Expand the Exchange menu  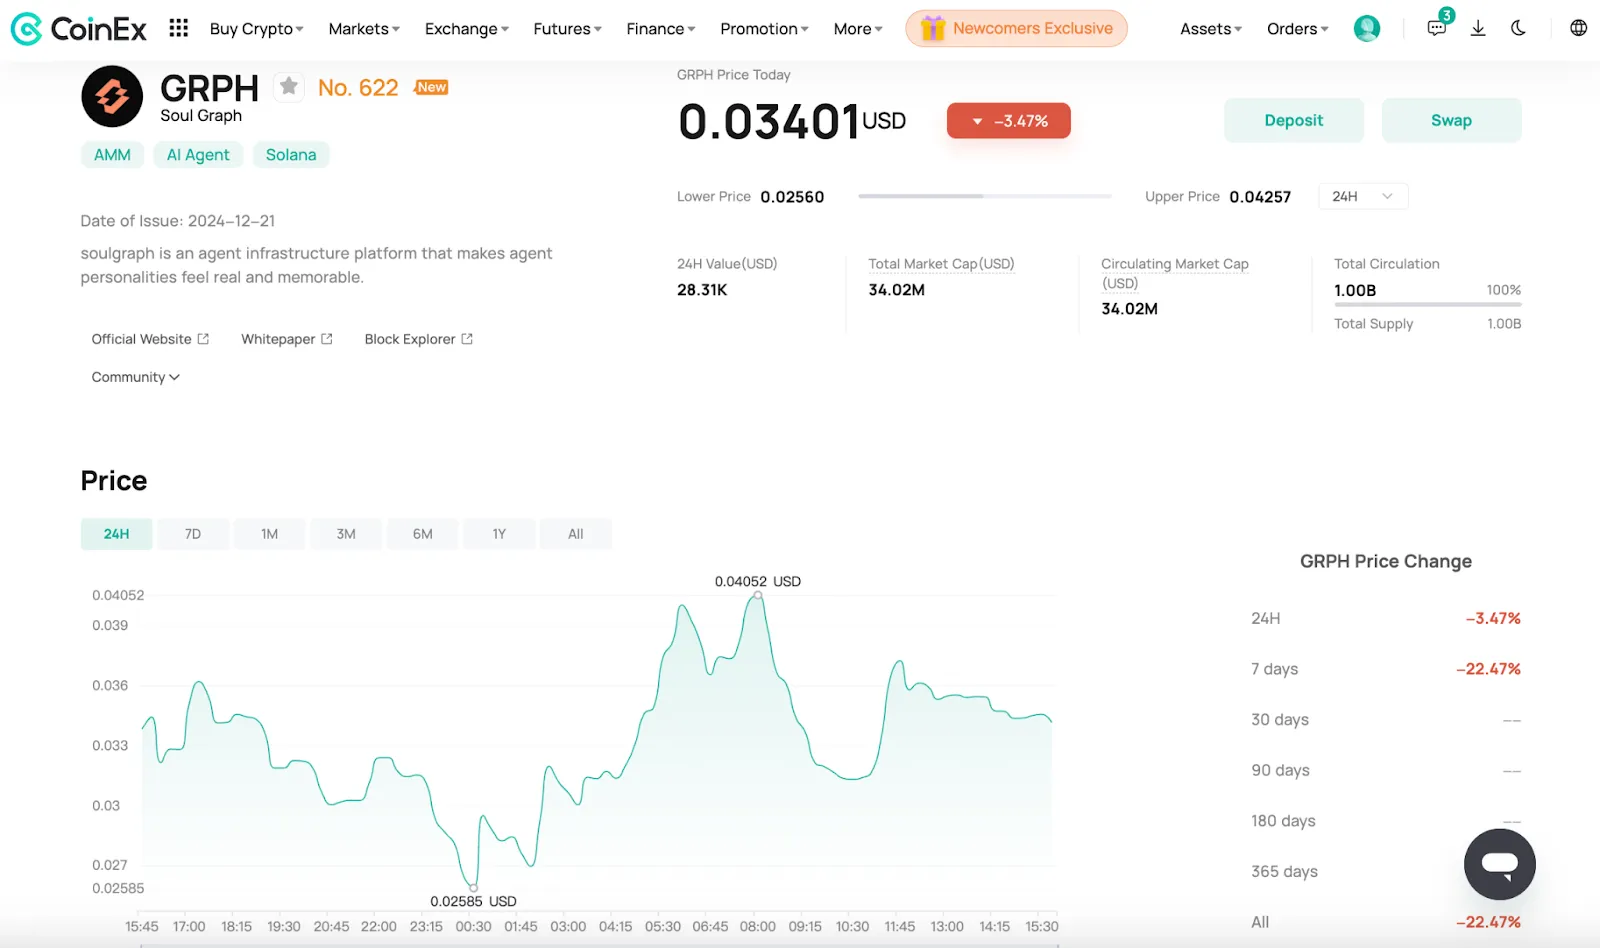[x=467, y=29]
